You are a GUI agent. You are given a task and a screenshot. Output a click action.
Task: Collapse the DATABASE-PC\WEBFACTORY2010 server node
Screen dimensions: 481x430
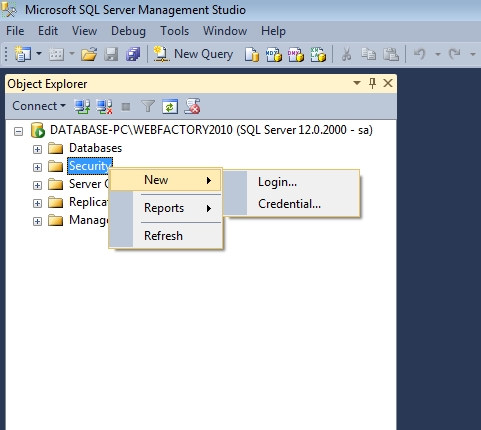click(18, 131)
